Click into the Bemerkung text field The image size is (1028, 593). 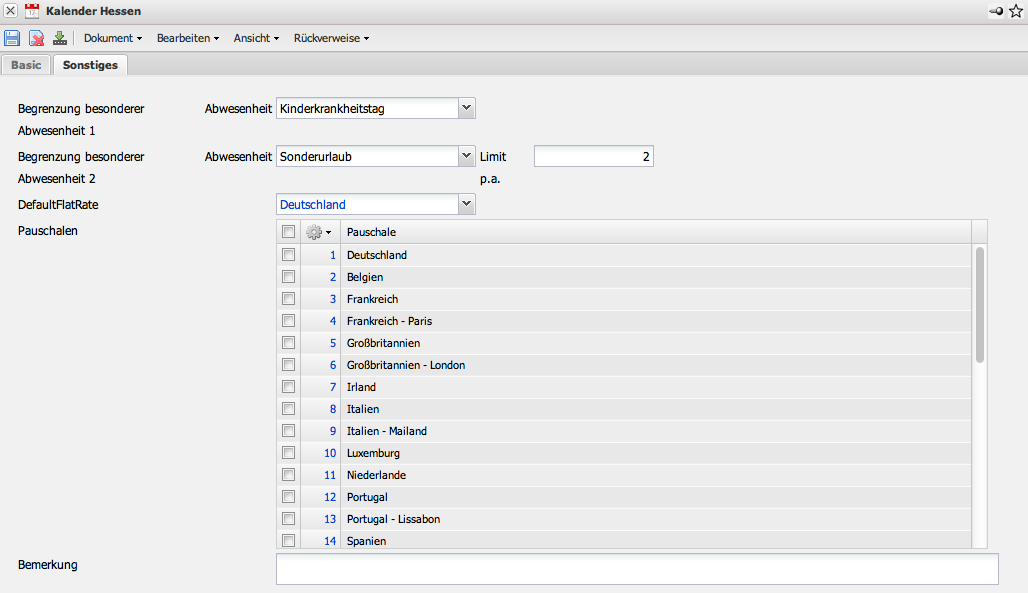tap(637, 569)
